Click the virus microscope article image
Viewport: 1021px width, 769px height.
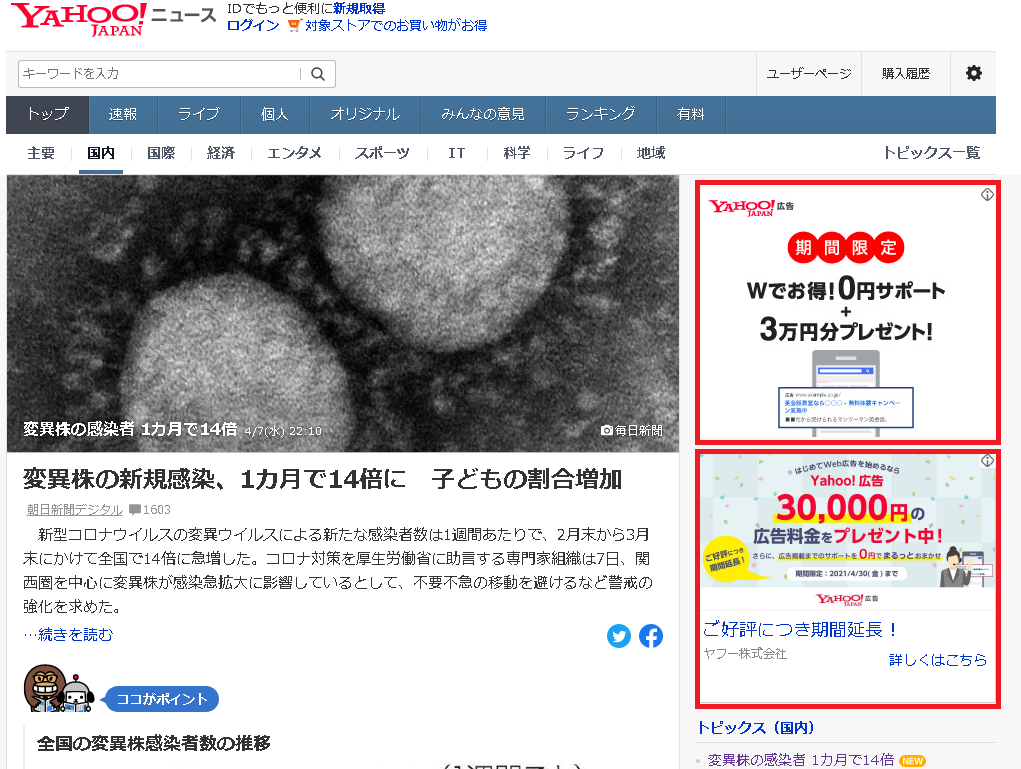pyautogui.click(x=343, y=313)
